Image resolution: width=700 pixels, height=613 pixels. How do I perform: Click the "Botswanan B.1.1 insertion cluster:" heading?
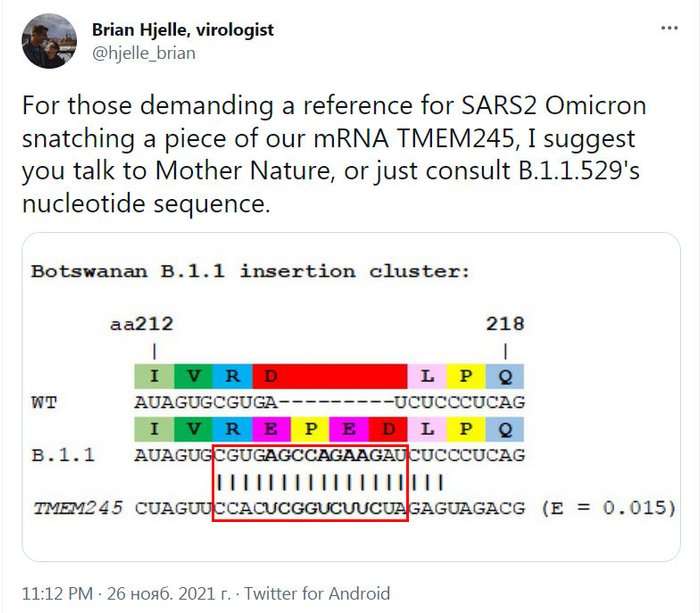[x=250, y=271]
